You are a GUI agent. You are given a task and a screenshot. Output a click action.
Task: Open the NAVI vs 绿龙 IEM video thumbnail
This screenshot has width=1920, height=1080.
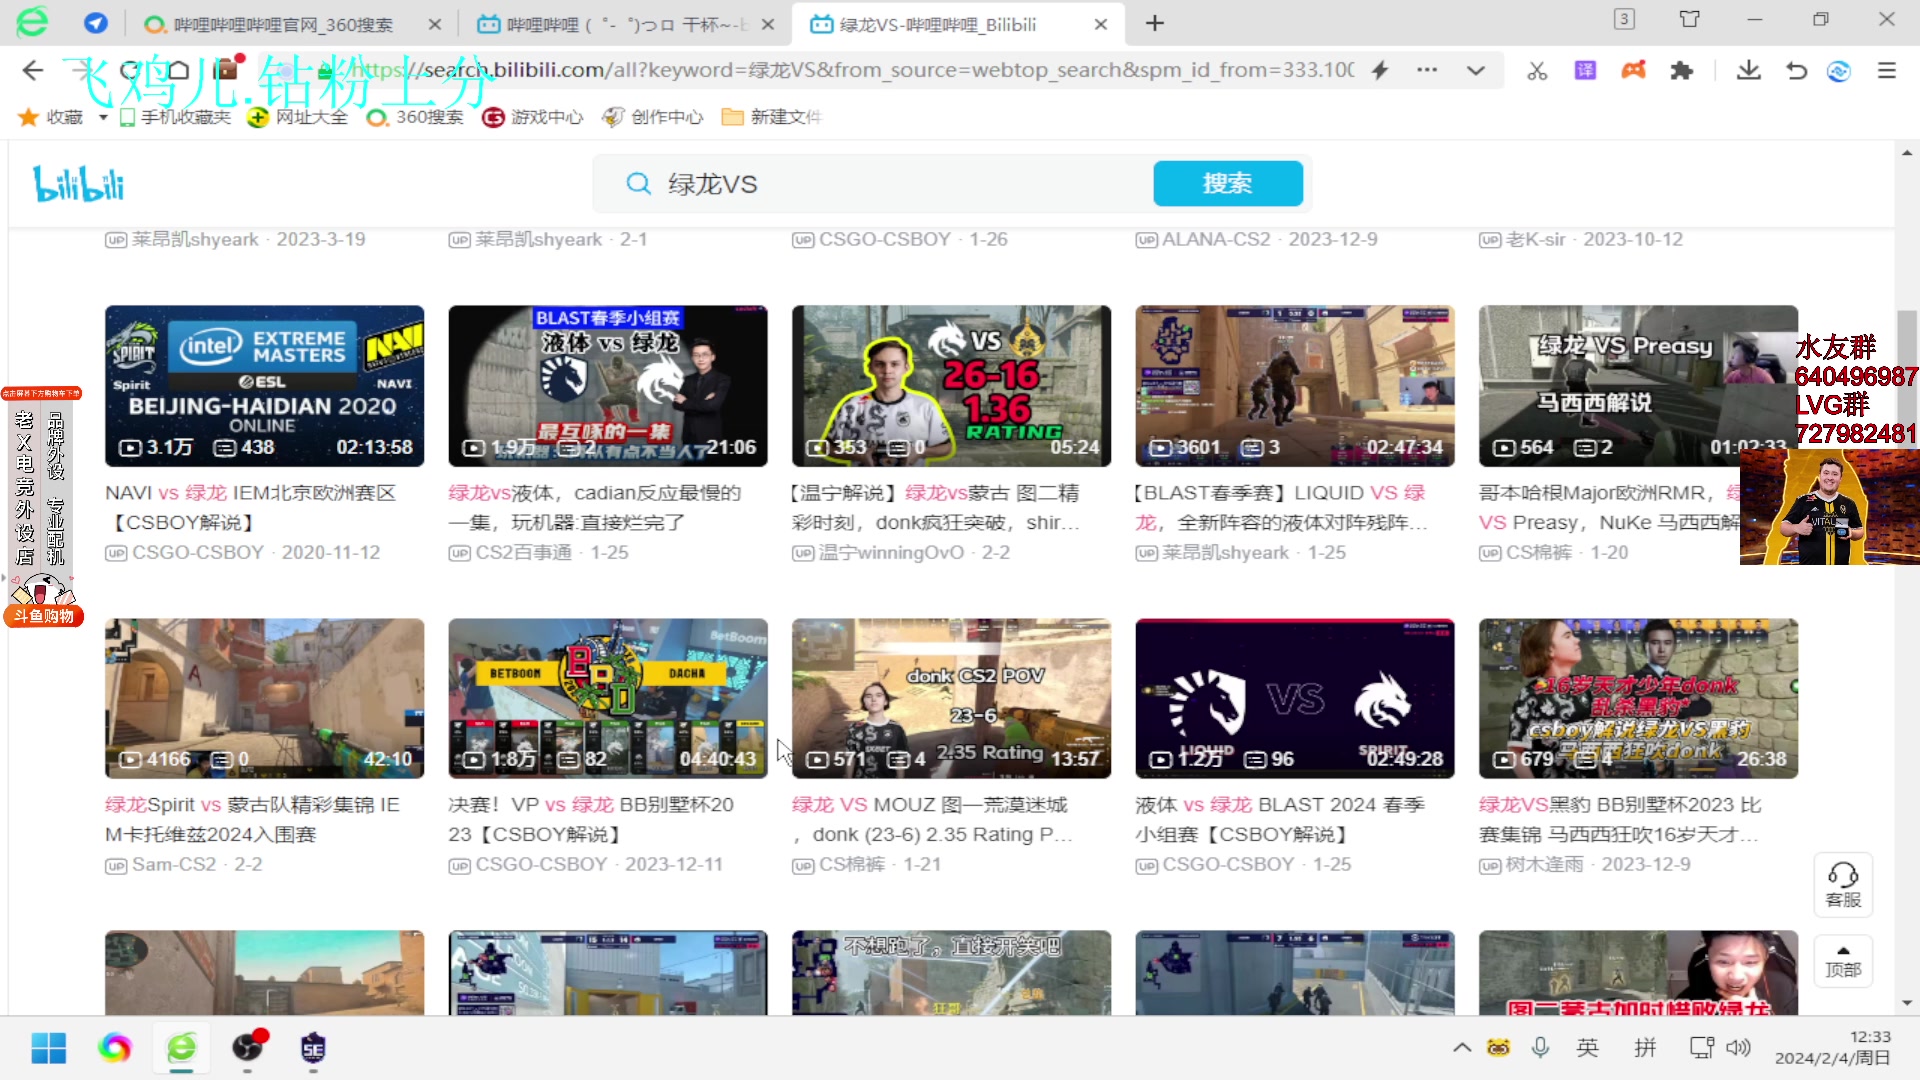click(x=264, y=386)
